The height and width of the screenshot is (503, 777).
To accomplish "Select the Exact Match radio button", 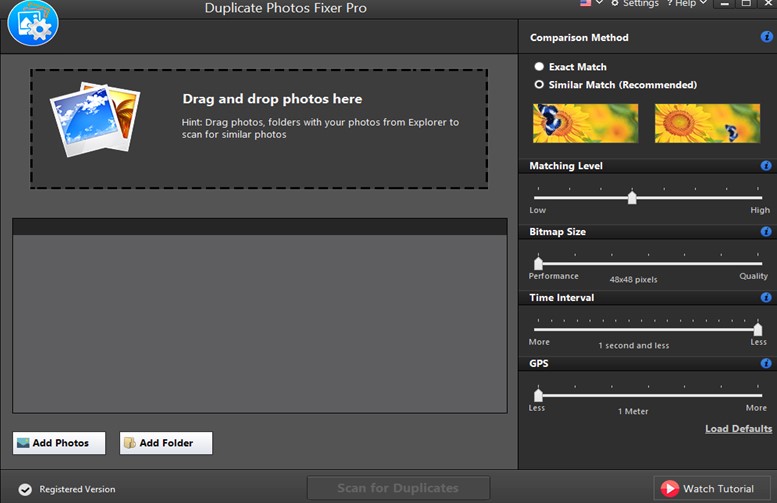I will pos(539,66).
